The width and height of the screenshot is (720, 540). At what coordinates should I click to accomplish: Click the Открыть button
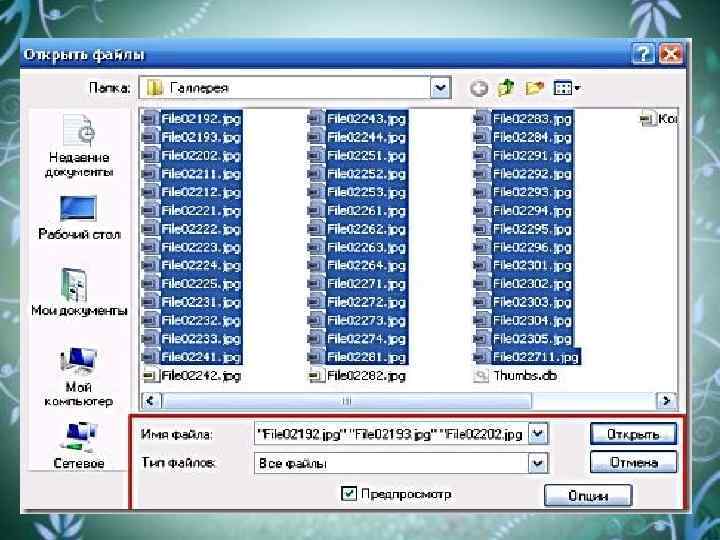click(x=633, y=434)
